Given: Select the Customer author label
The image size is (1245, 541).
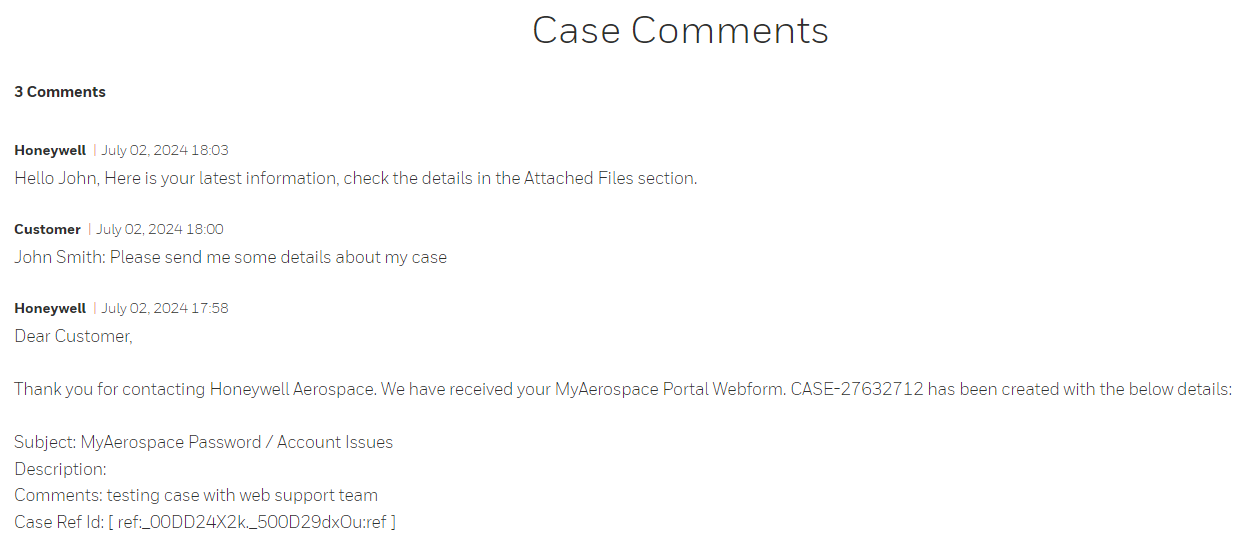Looking at the screenshot, I should click(x=47, y=229).
